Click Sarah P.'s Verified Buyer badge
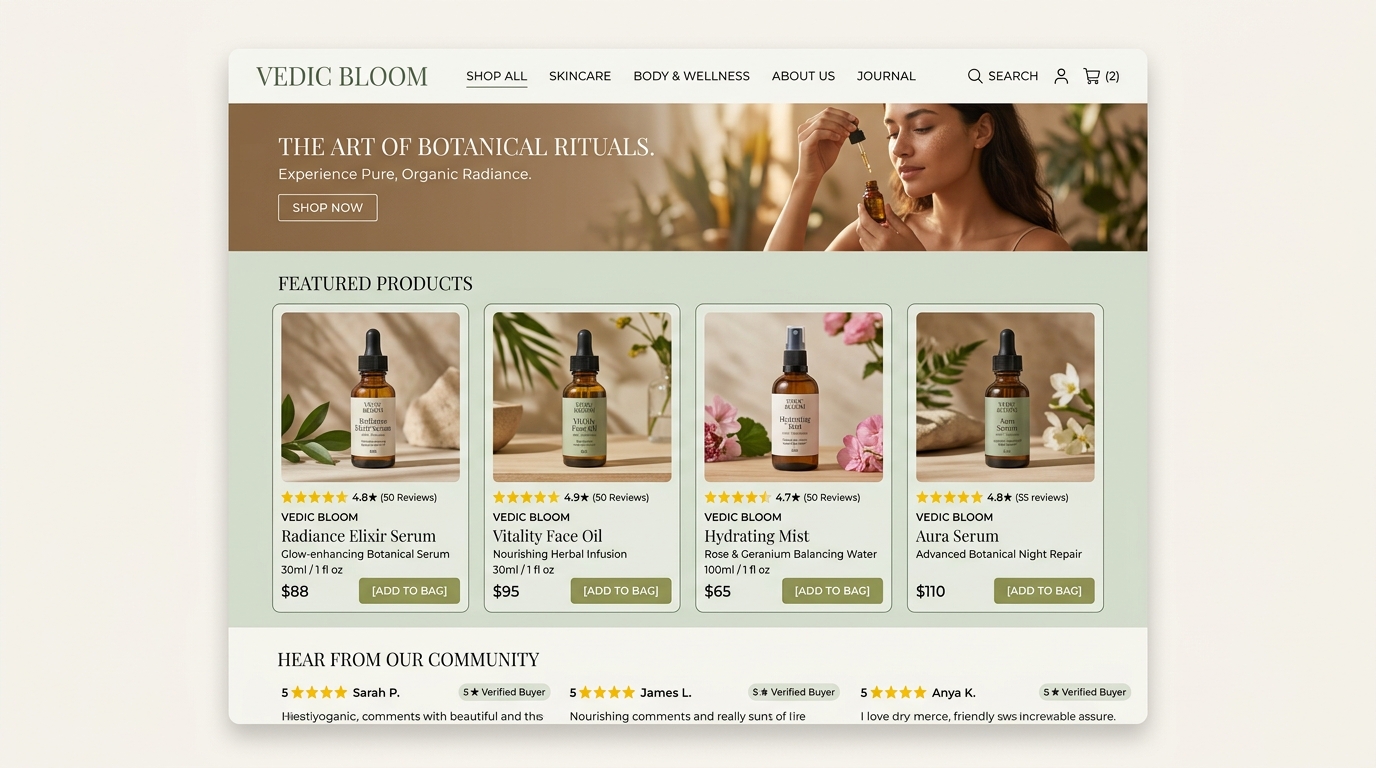The image size is (1376, 768). 504,692
